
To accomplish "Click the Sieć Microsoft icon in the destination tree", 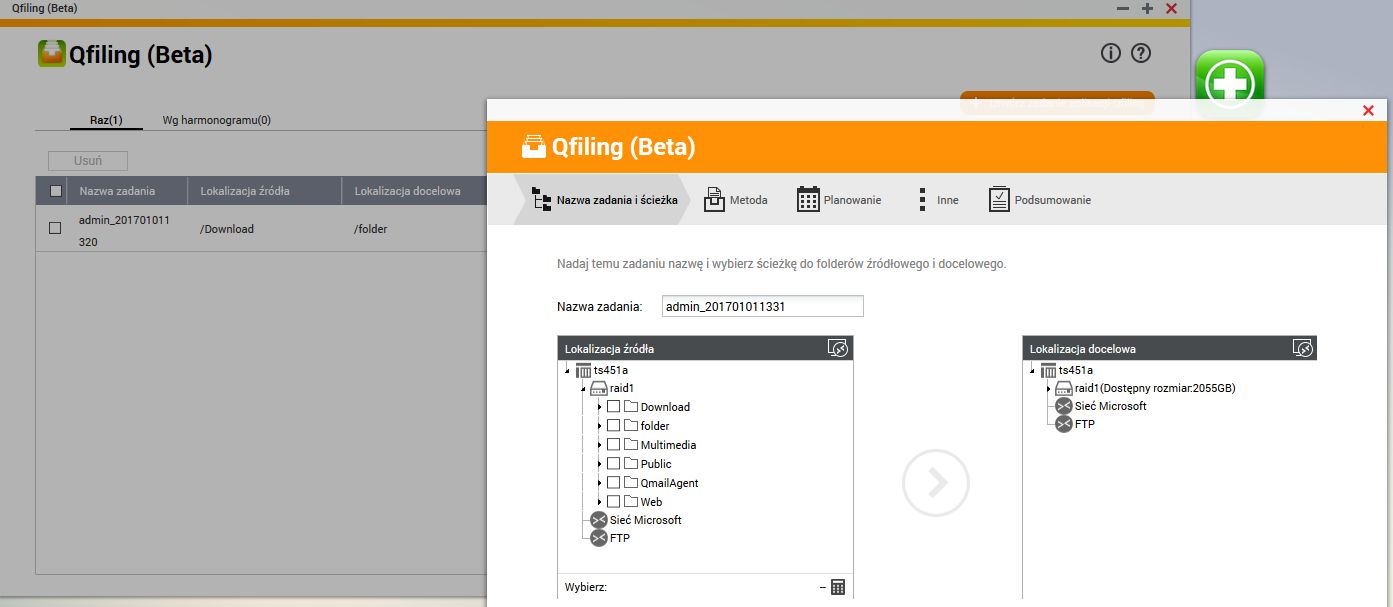I will (1064, 406).
